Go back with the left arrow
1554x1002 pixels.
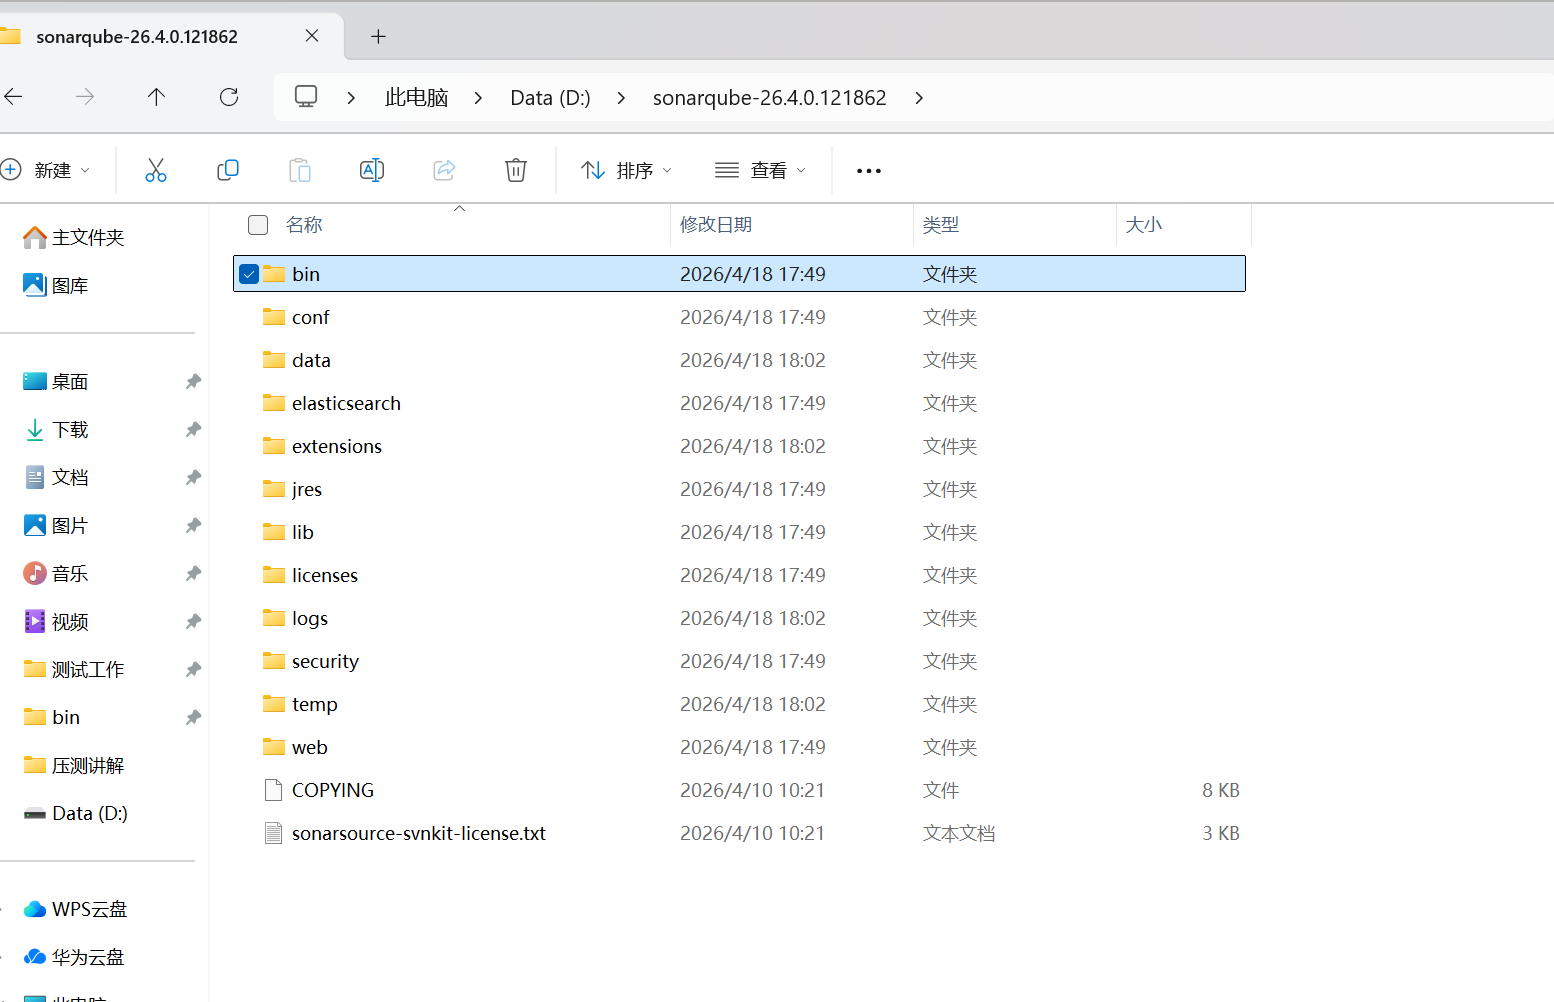[x=14, y=97]
